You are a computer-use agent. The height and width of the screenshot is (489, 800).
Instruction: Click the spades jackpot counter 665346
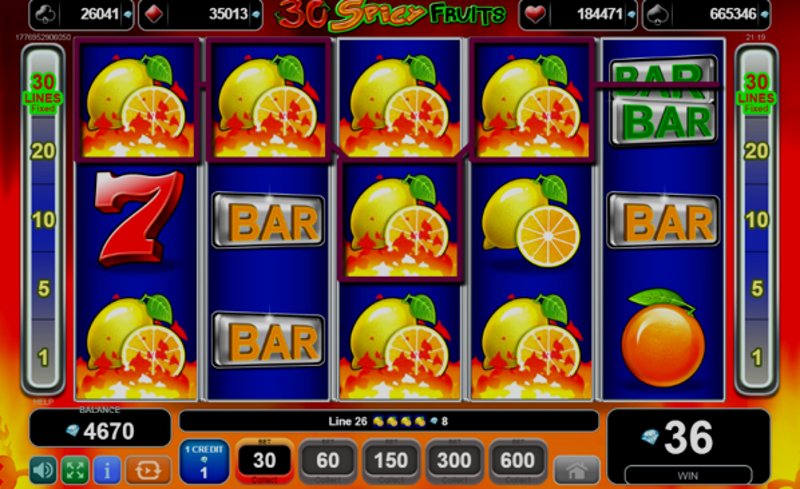(707, 14)
